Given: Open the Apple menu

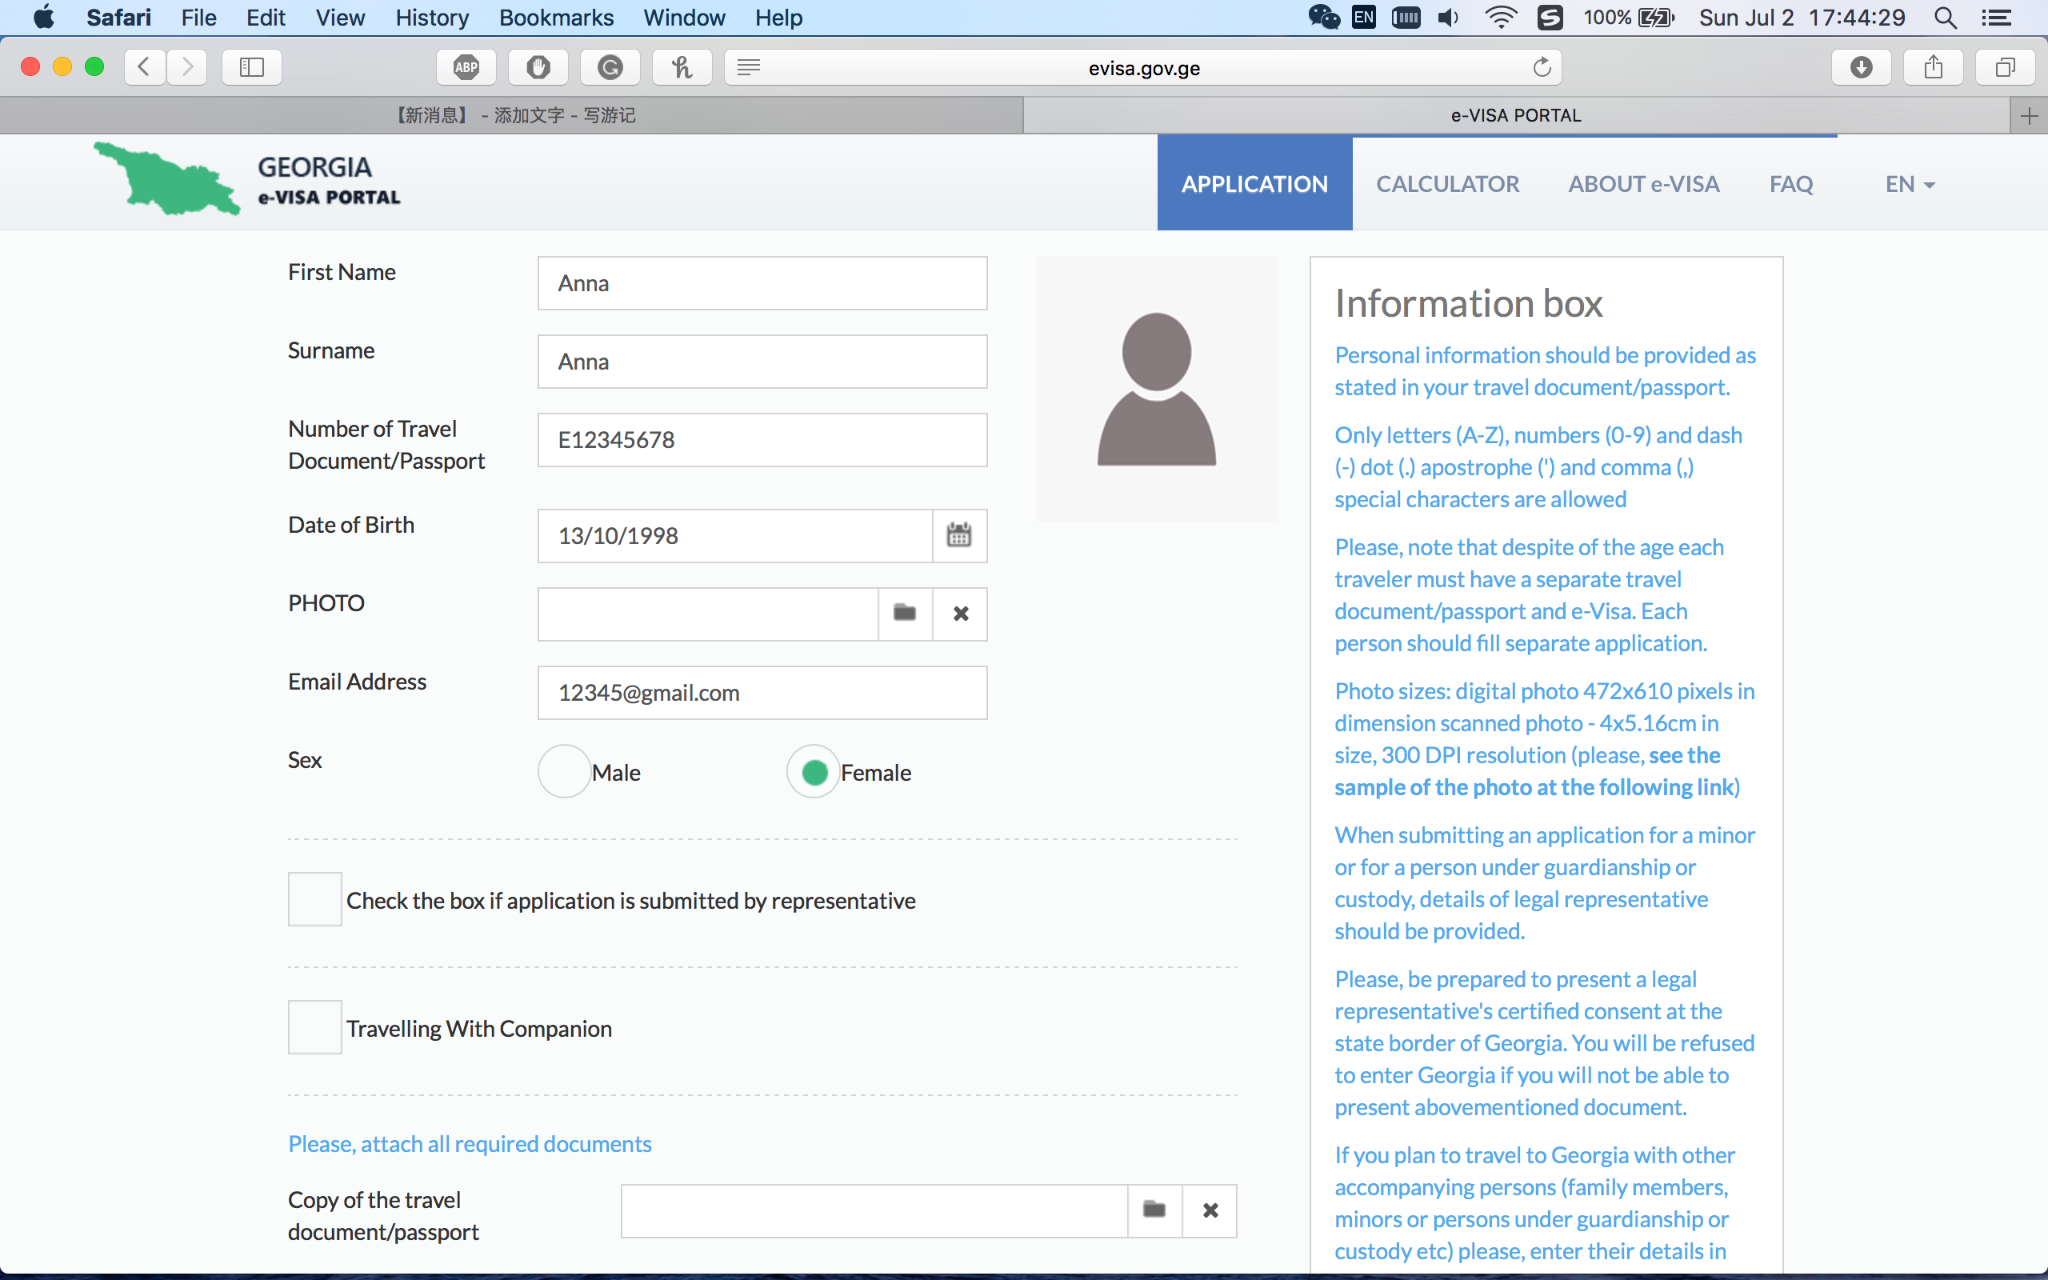Looking at the screenshot, I should [x=43, y=17].
